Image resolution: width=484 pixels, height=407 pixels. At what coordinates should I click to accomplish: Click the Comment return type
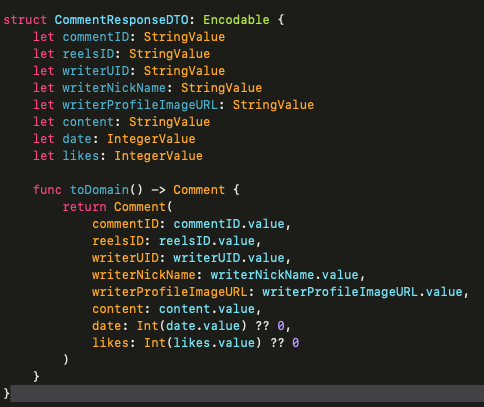(199, 190)
